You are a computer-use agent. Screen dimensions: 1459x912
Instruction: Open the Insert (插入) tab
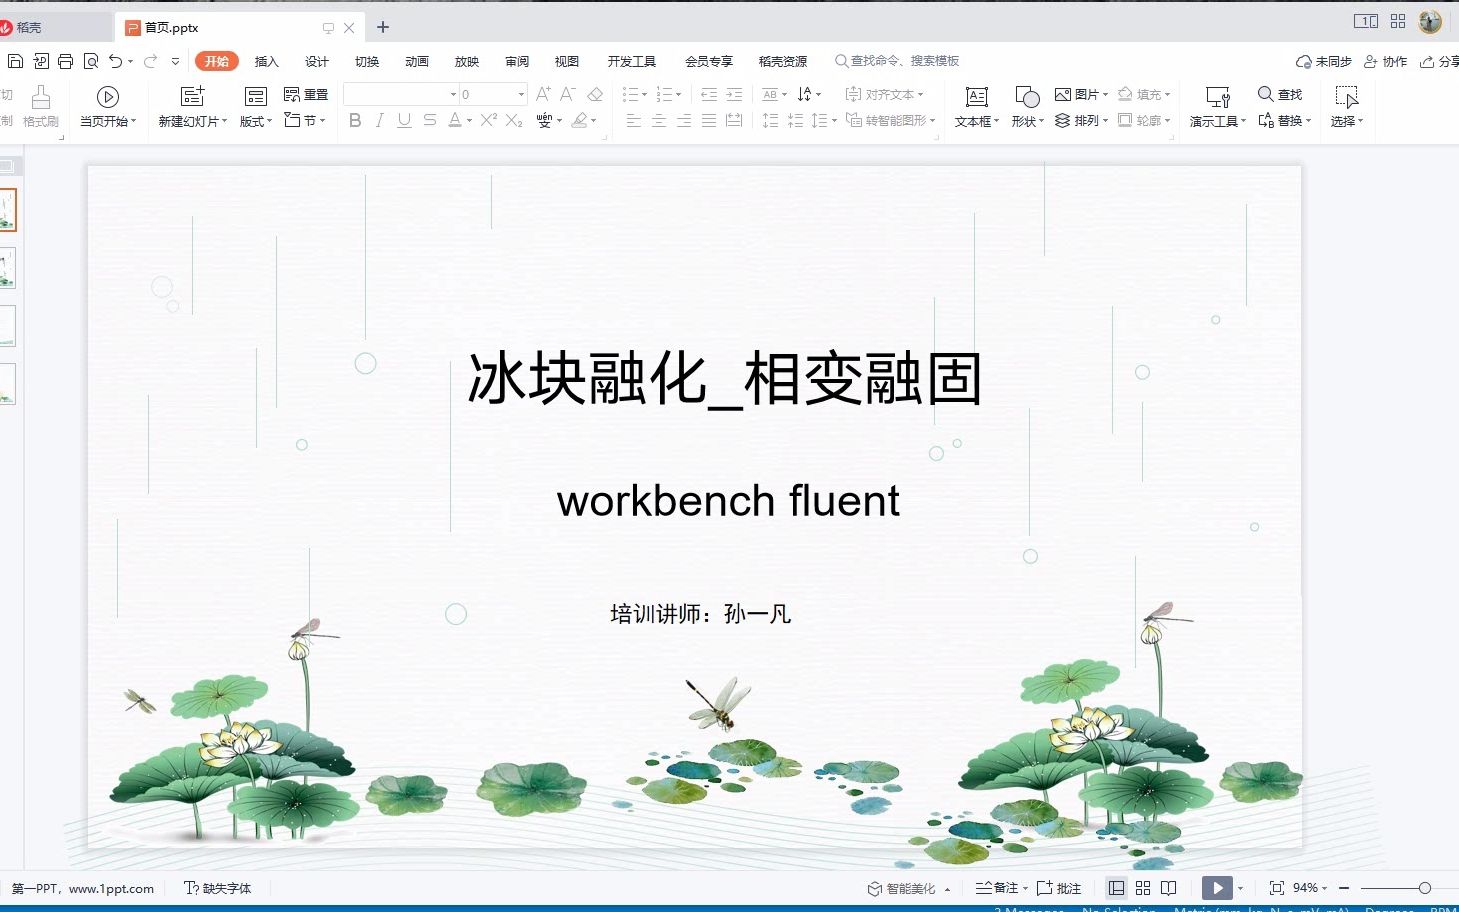pos(266,61)
